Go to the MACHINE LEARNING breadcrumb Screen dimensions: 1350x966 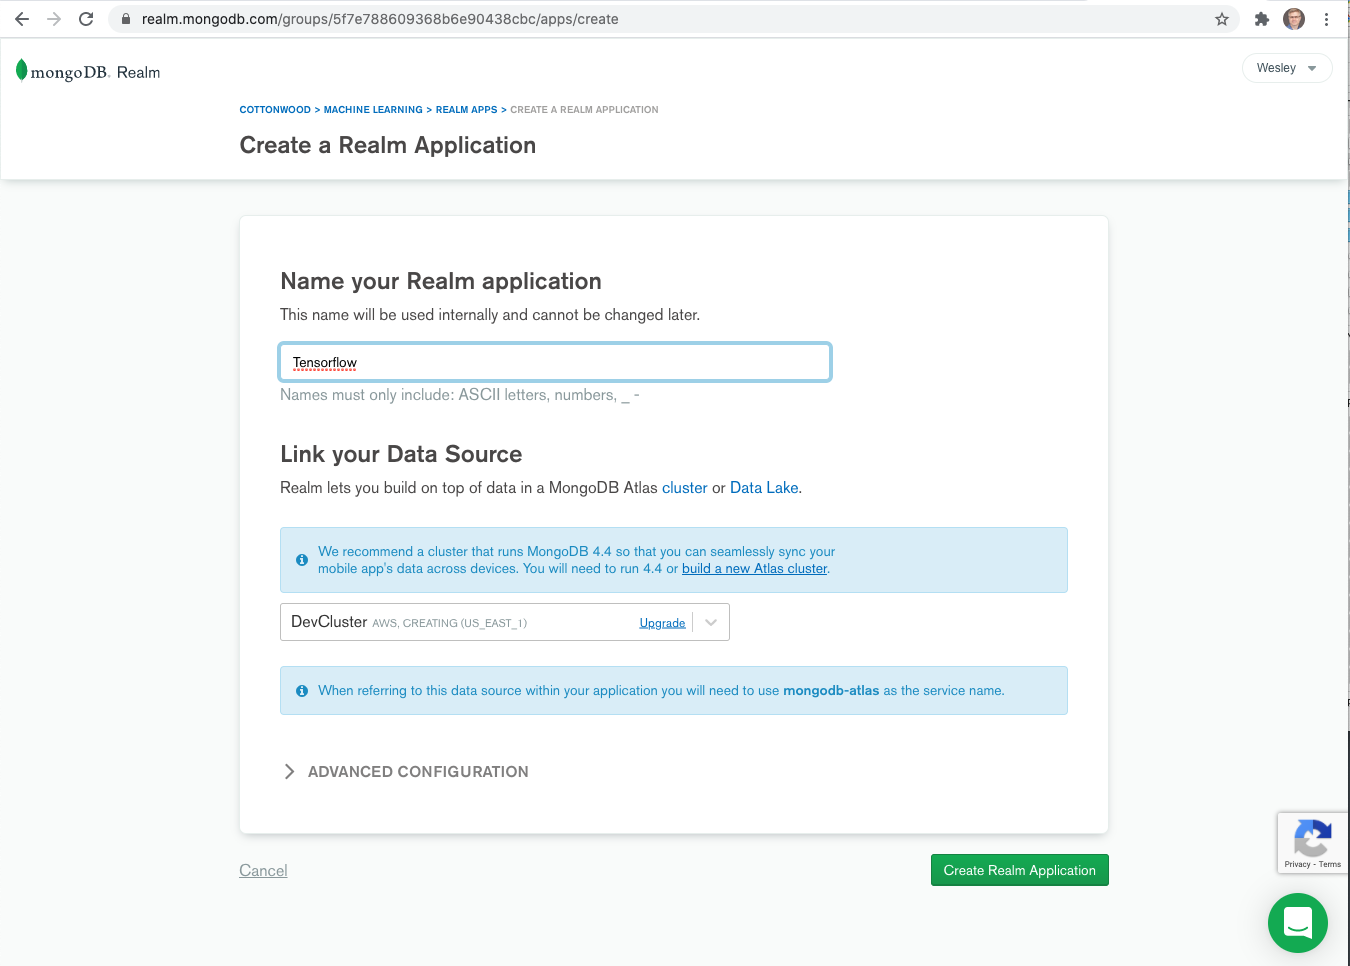(373, 110)
